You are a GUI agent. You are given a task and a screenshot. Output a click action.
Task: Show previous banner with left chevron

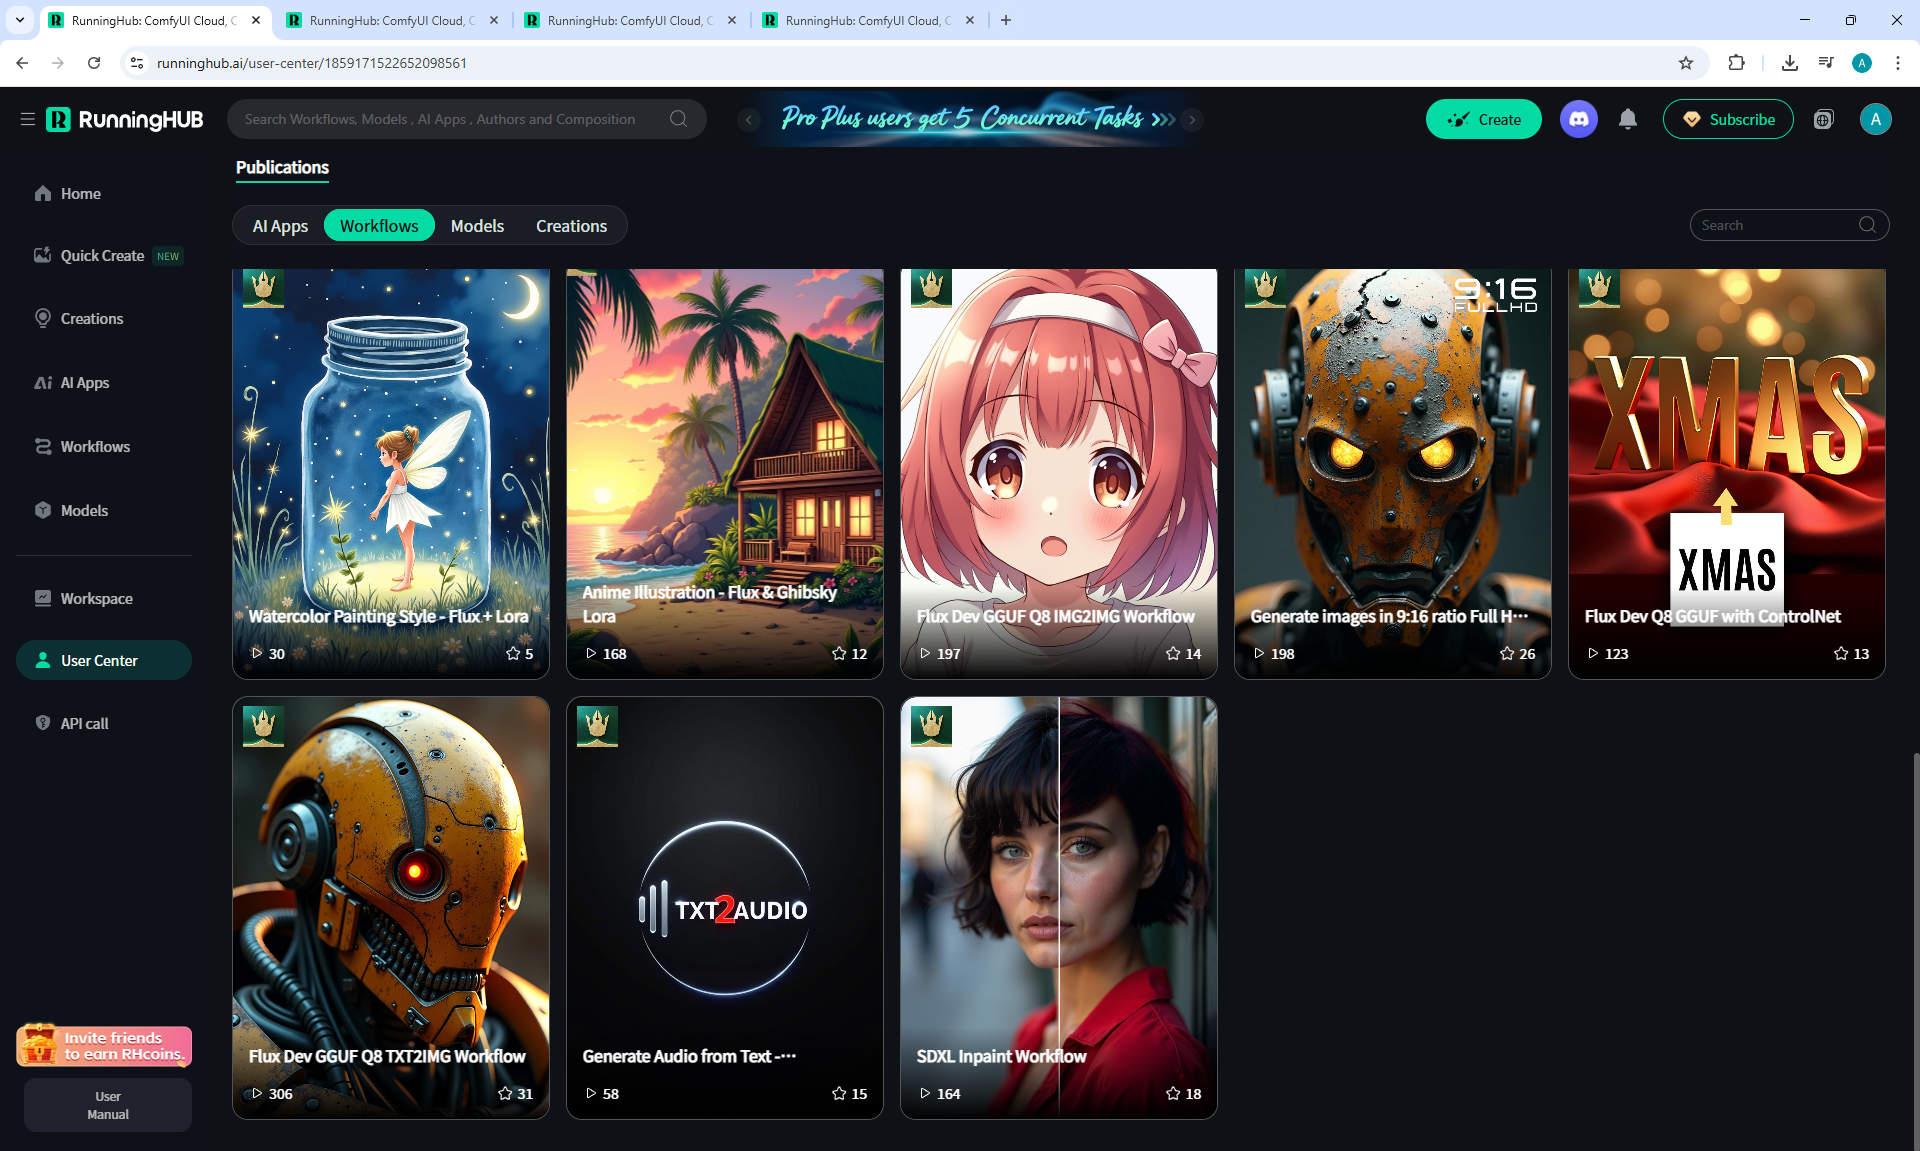(748, 119)
